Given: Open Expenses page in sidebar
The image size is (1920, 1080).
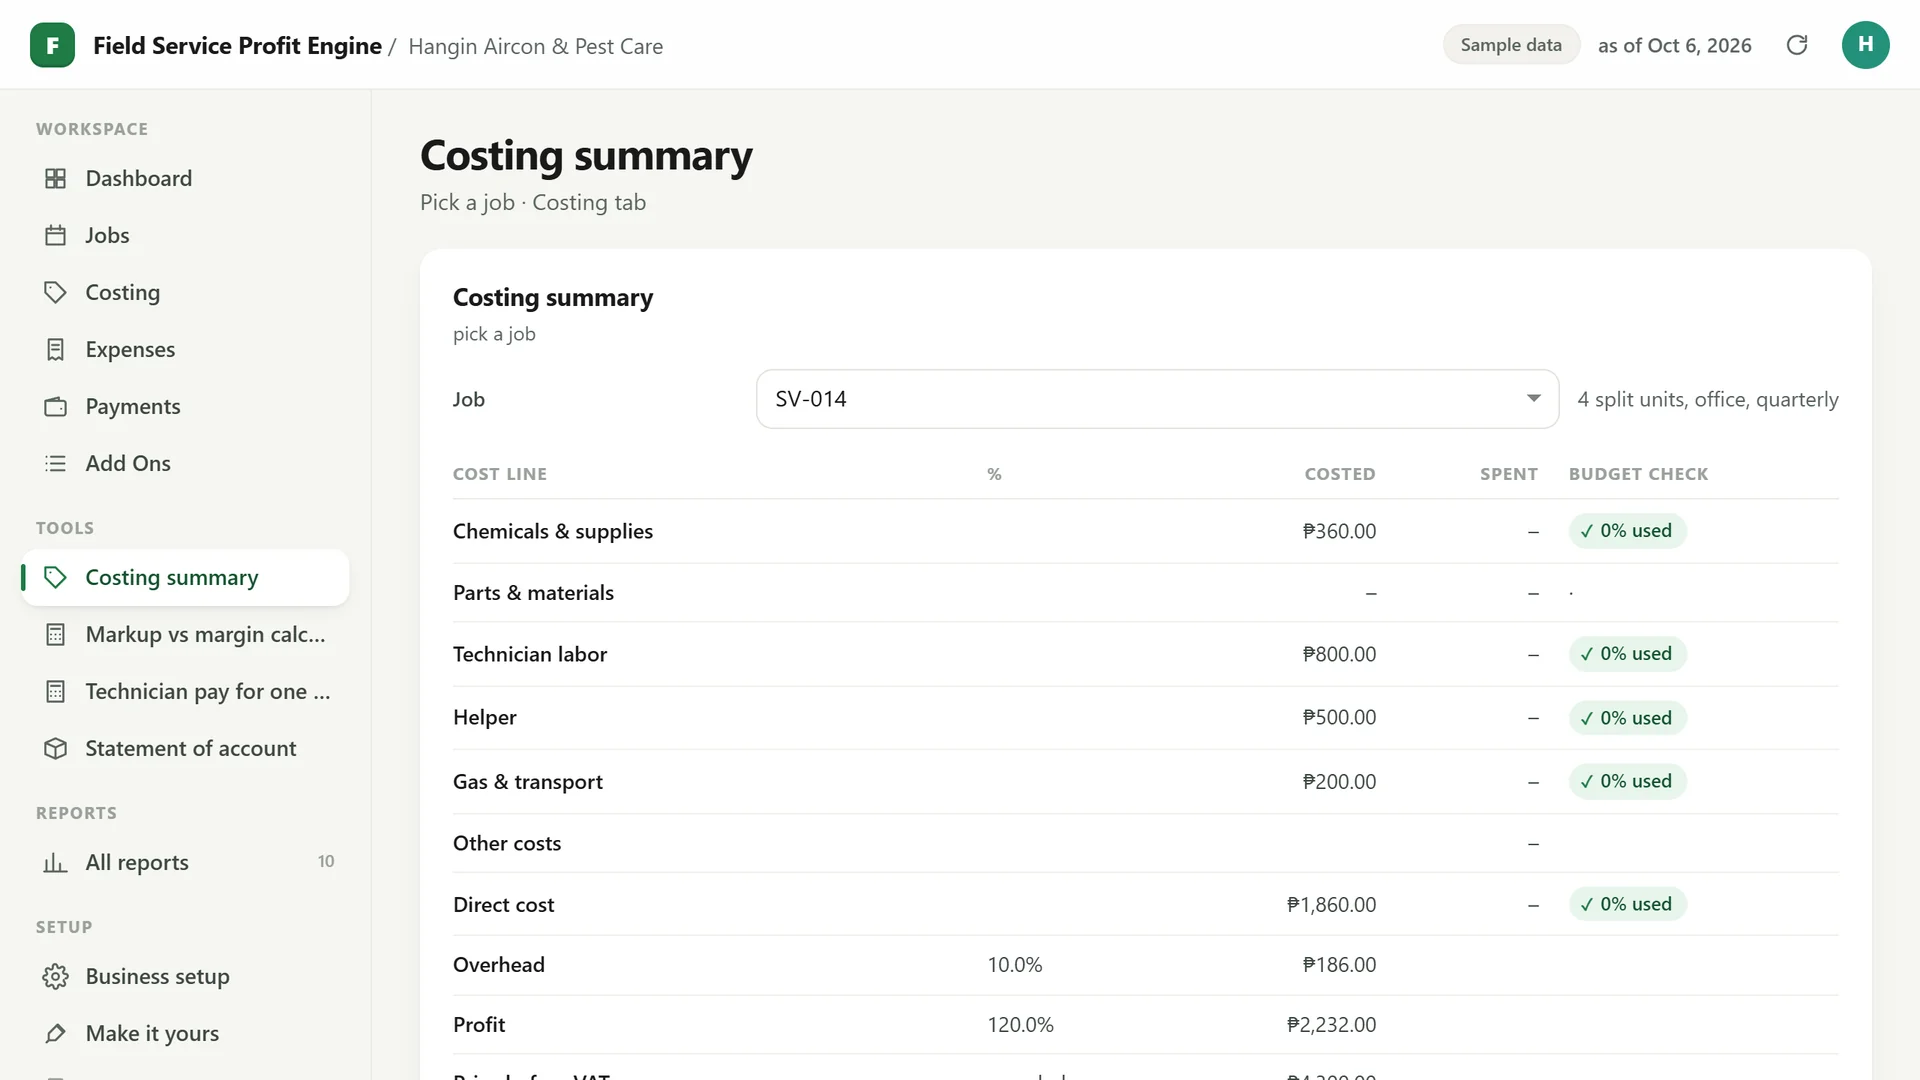Looking at the screenshot, I should pos(185,349).
